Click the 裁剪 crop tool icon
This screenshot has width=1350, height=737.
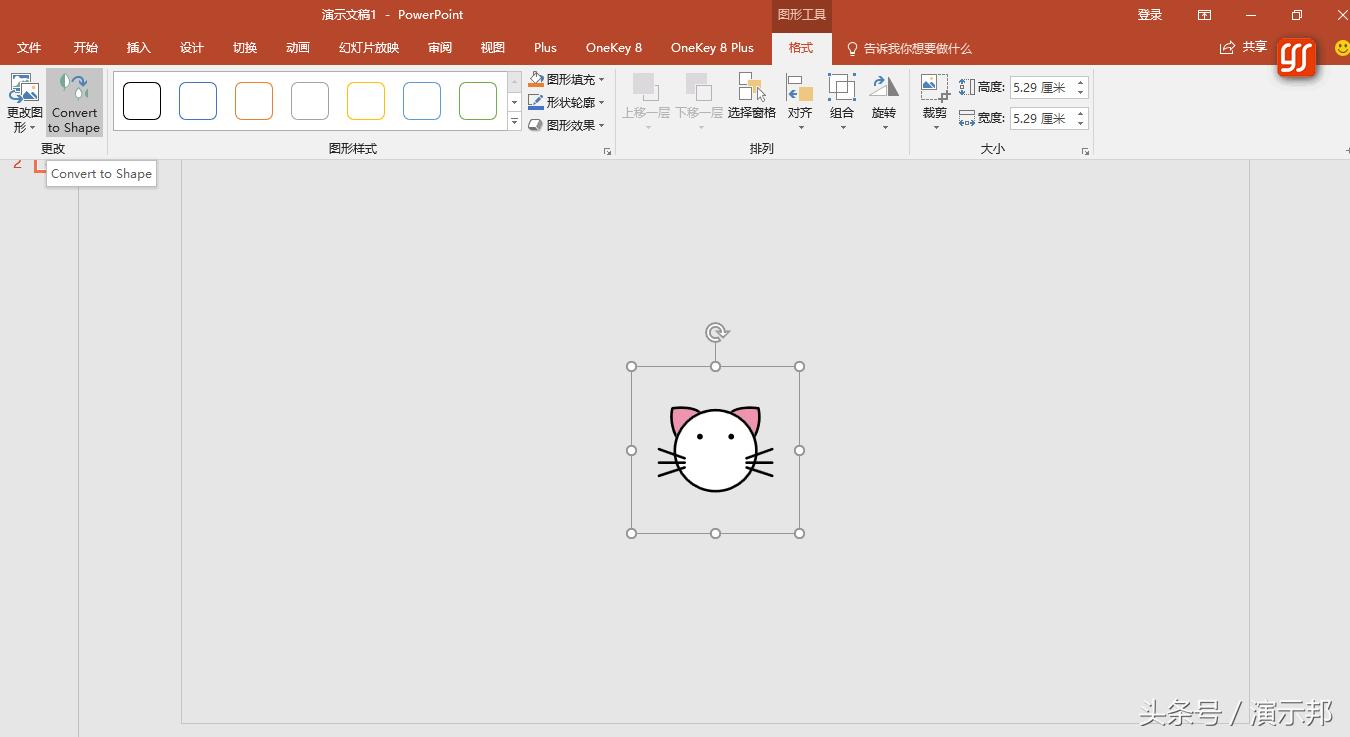click(934, 88)
